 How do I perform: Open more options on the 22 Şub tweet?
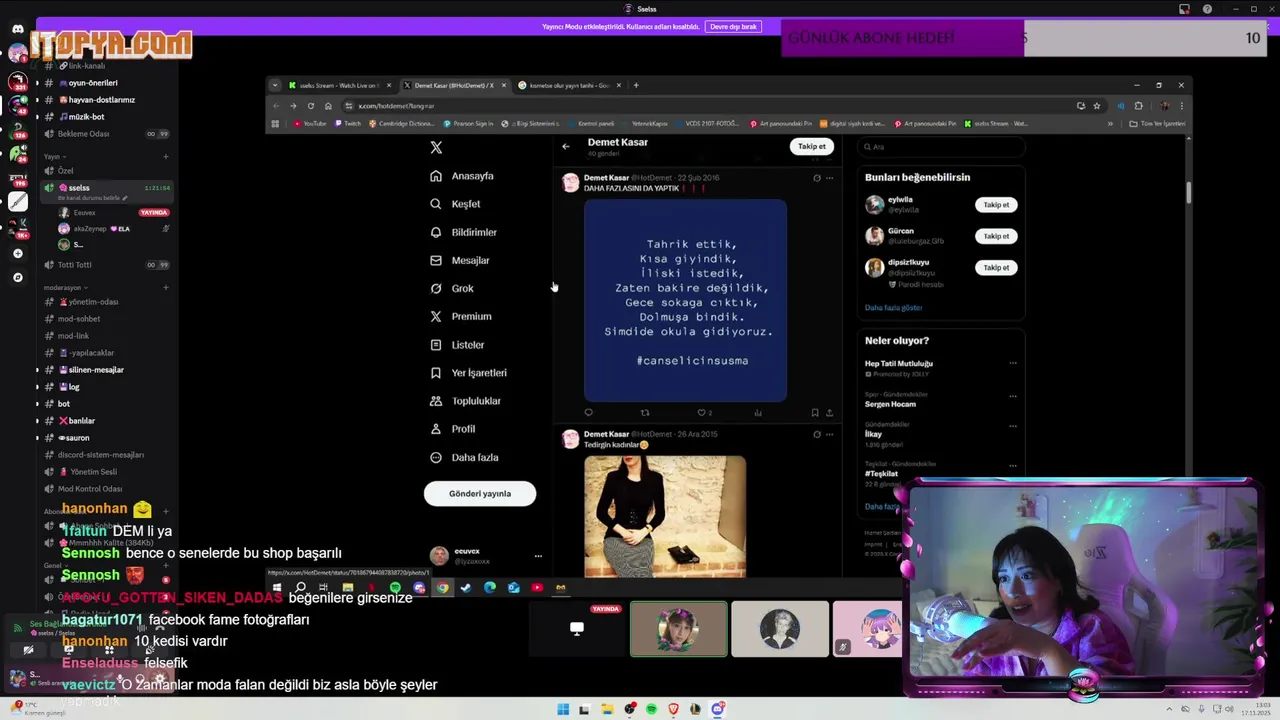coord(829,178)
